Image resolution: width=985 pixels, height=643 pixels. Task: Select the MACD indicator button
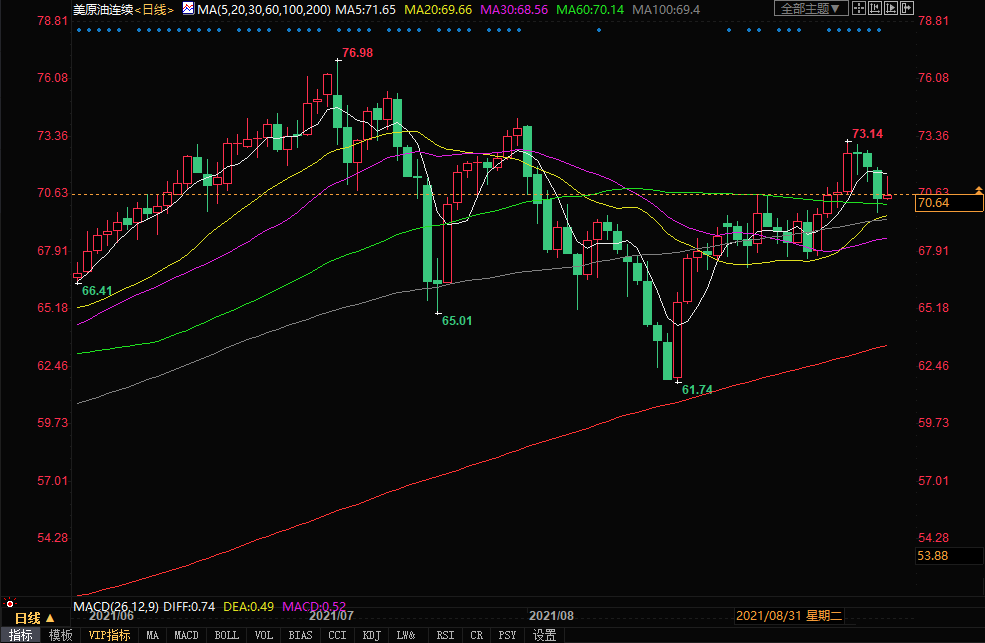[187, 635]
